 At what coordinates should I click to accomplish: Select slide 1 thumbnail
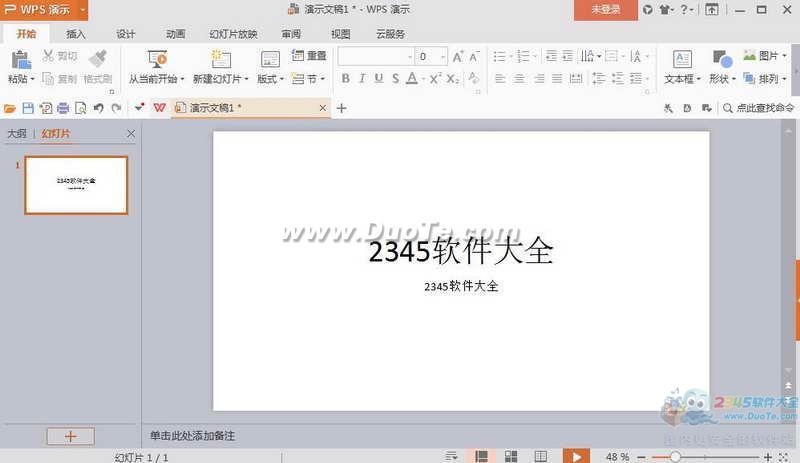(x=76, y=185)
